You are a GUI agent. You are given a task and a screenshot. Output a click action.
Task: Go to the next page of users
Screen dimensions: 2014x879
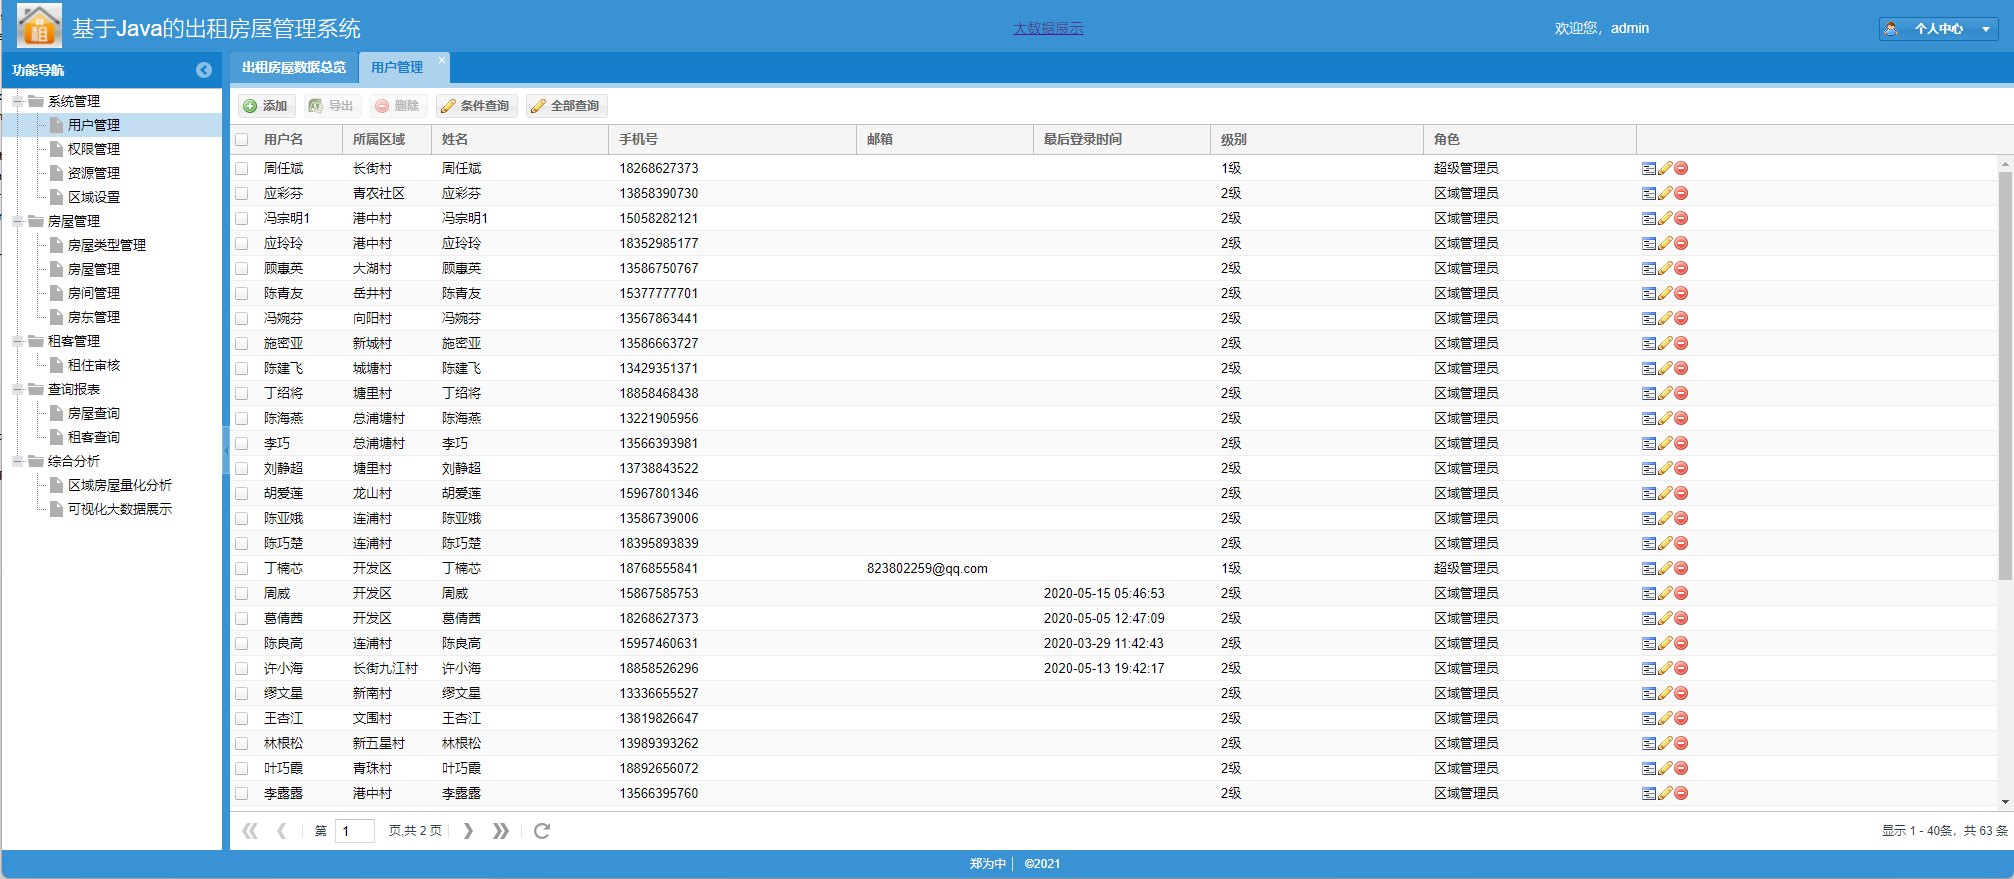point(468,830)
